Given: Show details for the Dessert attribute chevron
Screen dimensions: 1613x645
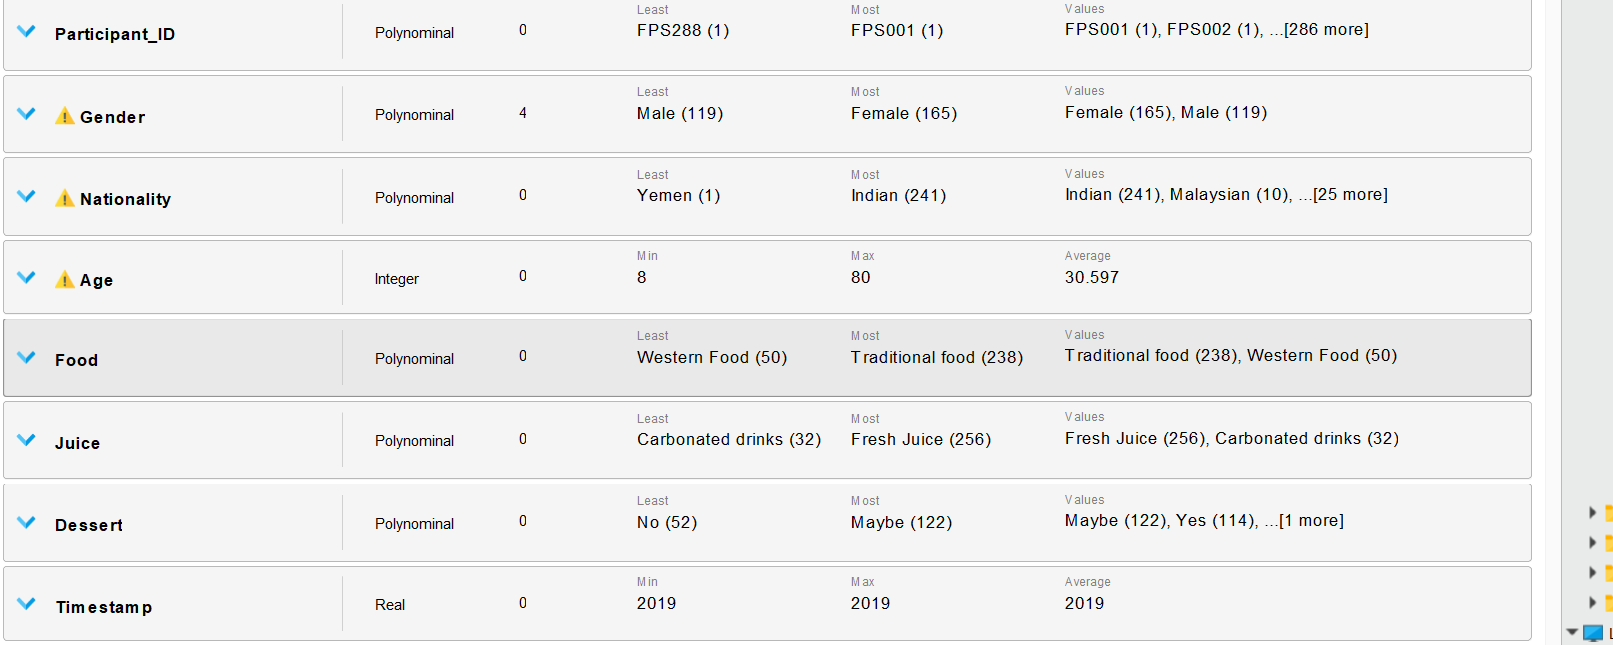Looking at the screenshot, I should [27, 522].
